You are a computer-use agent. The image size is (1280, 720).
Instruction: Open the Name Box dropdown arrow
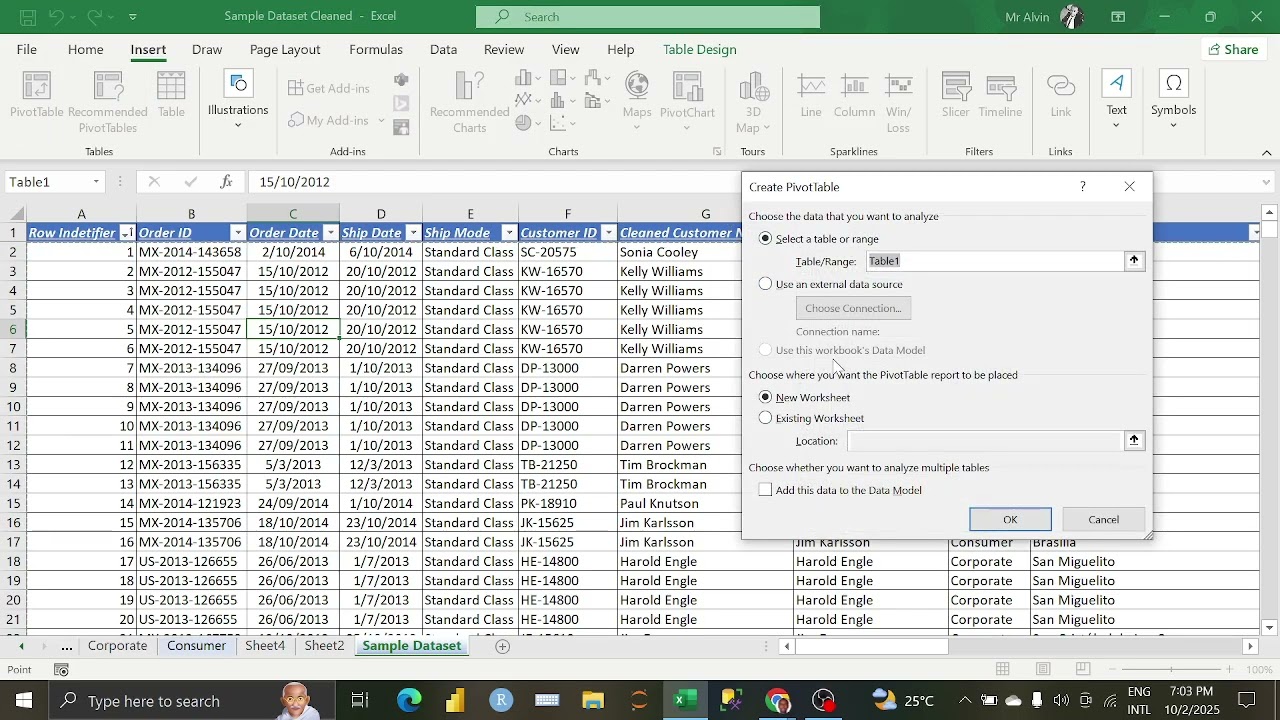pos(96,182)
